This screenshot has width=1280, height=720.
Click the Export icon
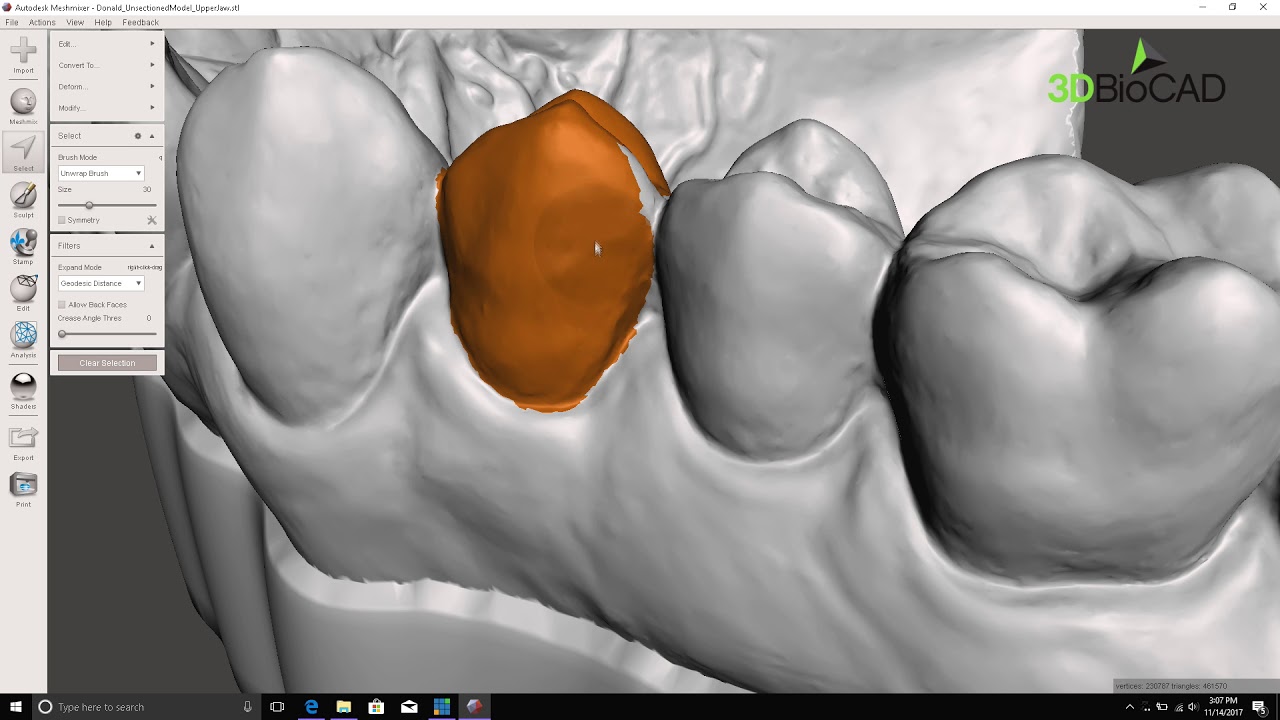pos(23,437)
